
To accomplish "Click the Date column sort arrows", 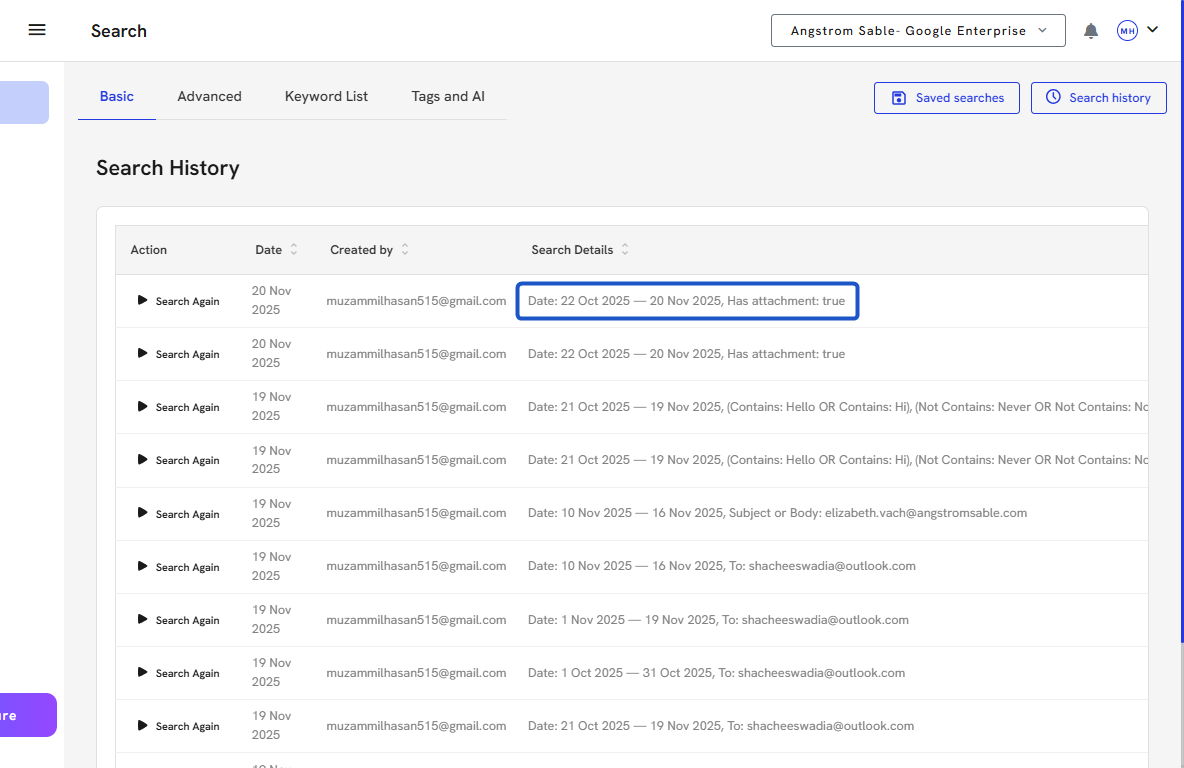I will [294, 250].
